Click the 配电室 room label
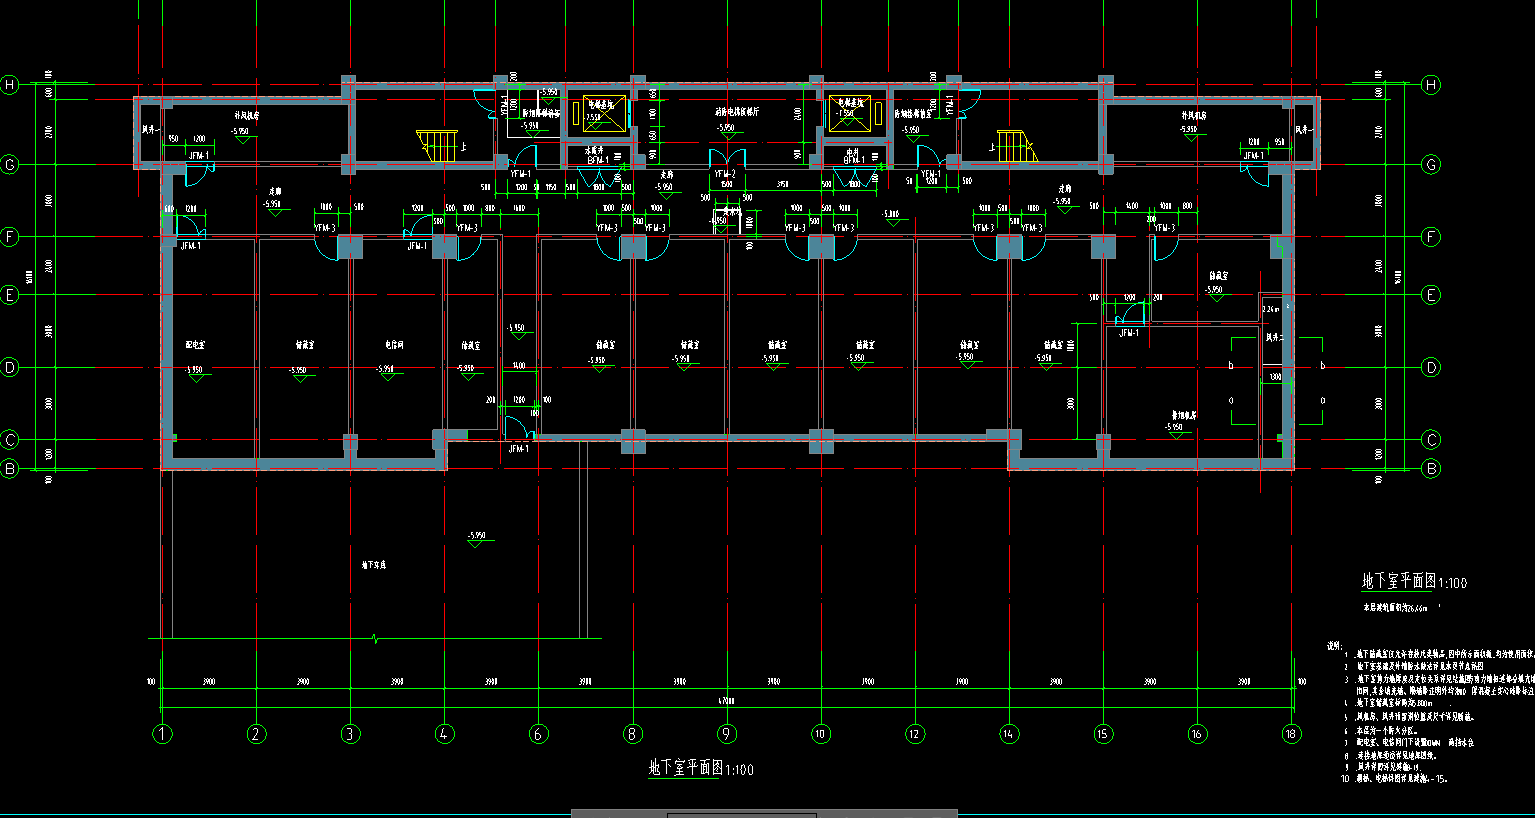The height and width of the screenshot is (818, 1535). (x=195, y=345)
